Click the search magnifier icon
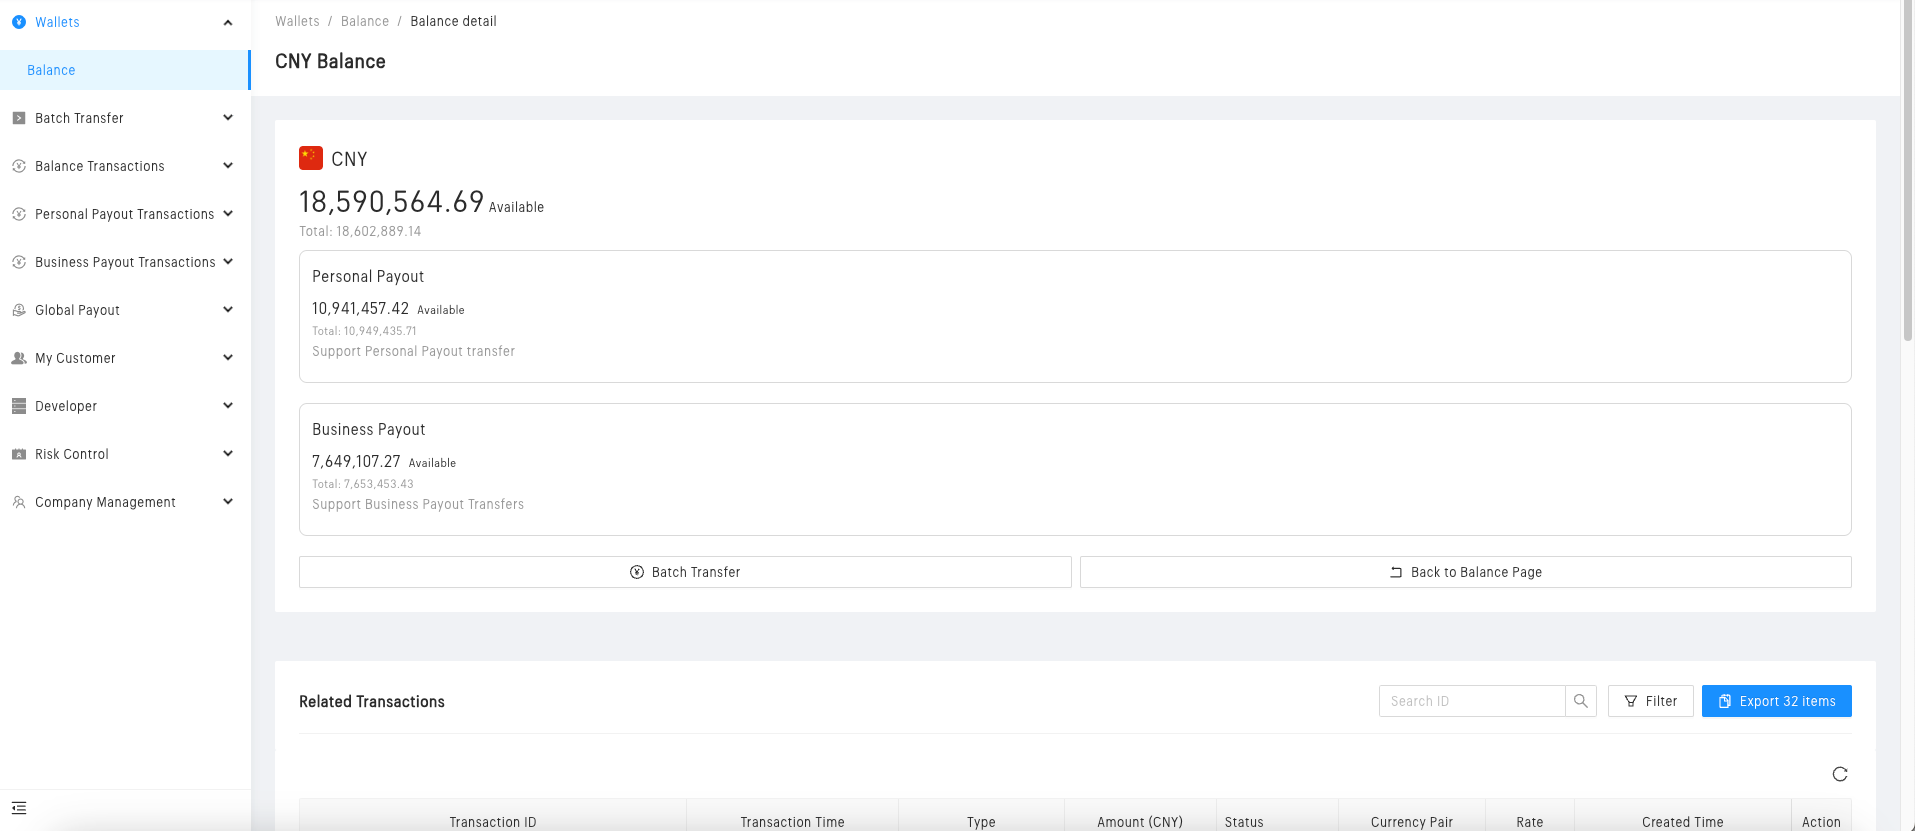 click(1581, 701)
